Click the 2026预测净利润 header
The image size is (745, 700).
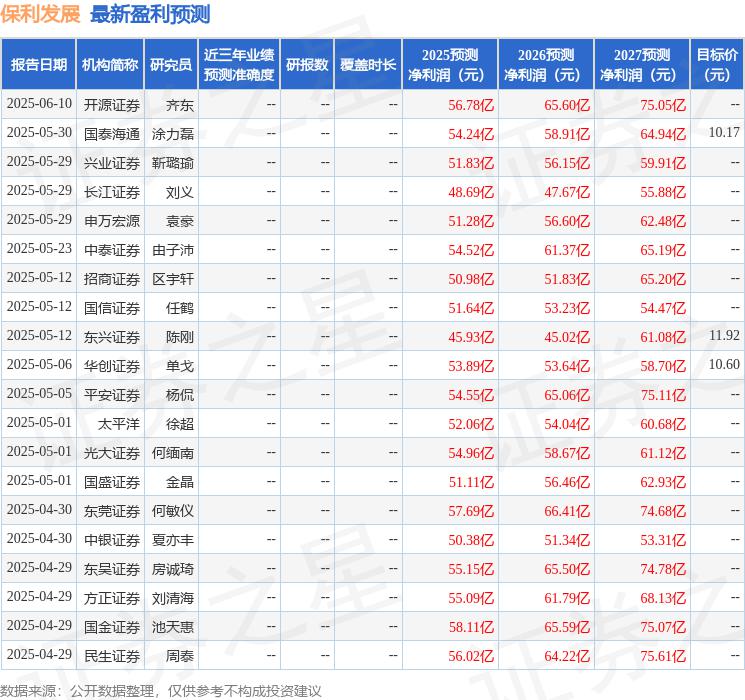pos(546,65)
